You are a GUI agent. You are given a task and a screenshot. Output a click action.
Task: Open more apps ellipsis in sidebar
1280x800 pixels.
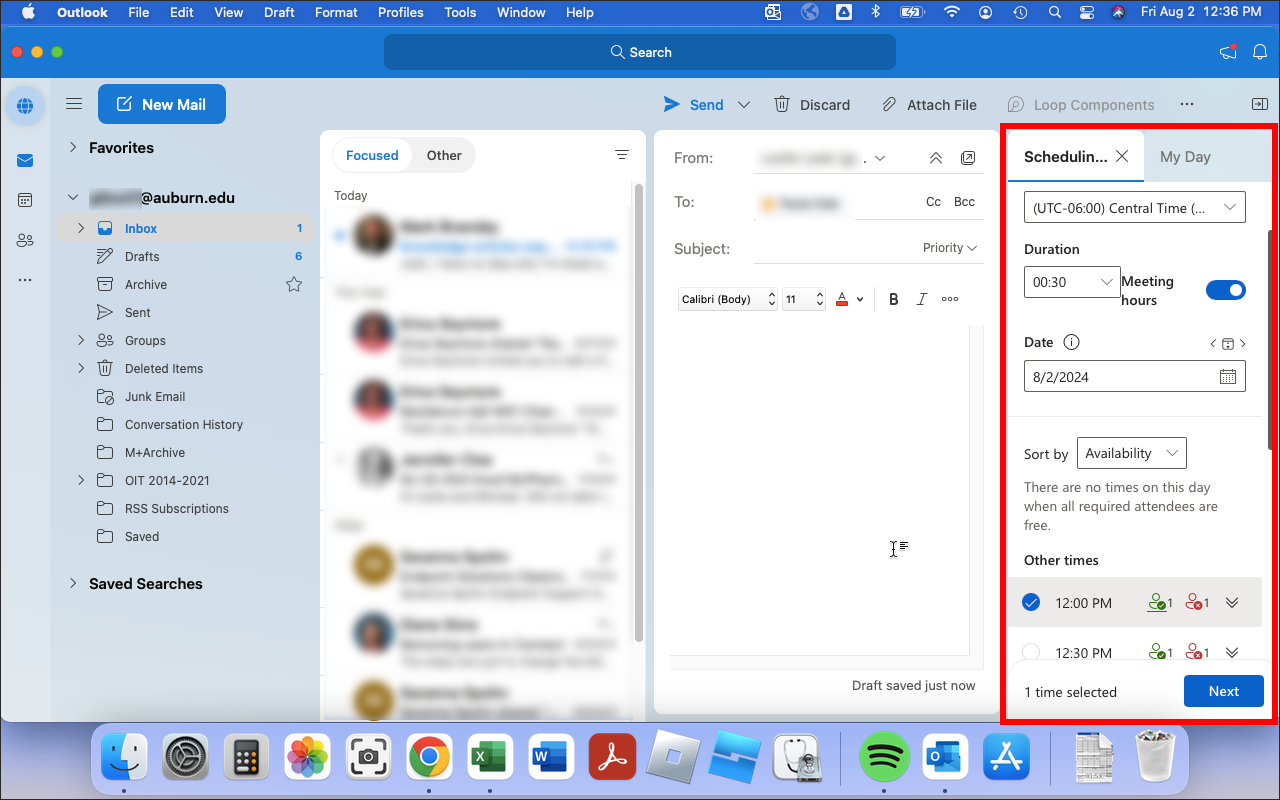pos(25,280)
